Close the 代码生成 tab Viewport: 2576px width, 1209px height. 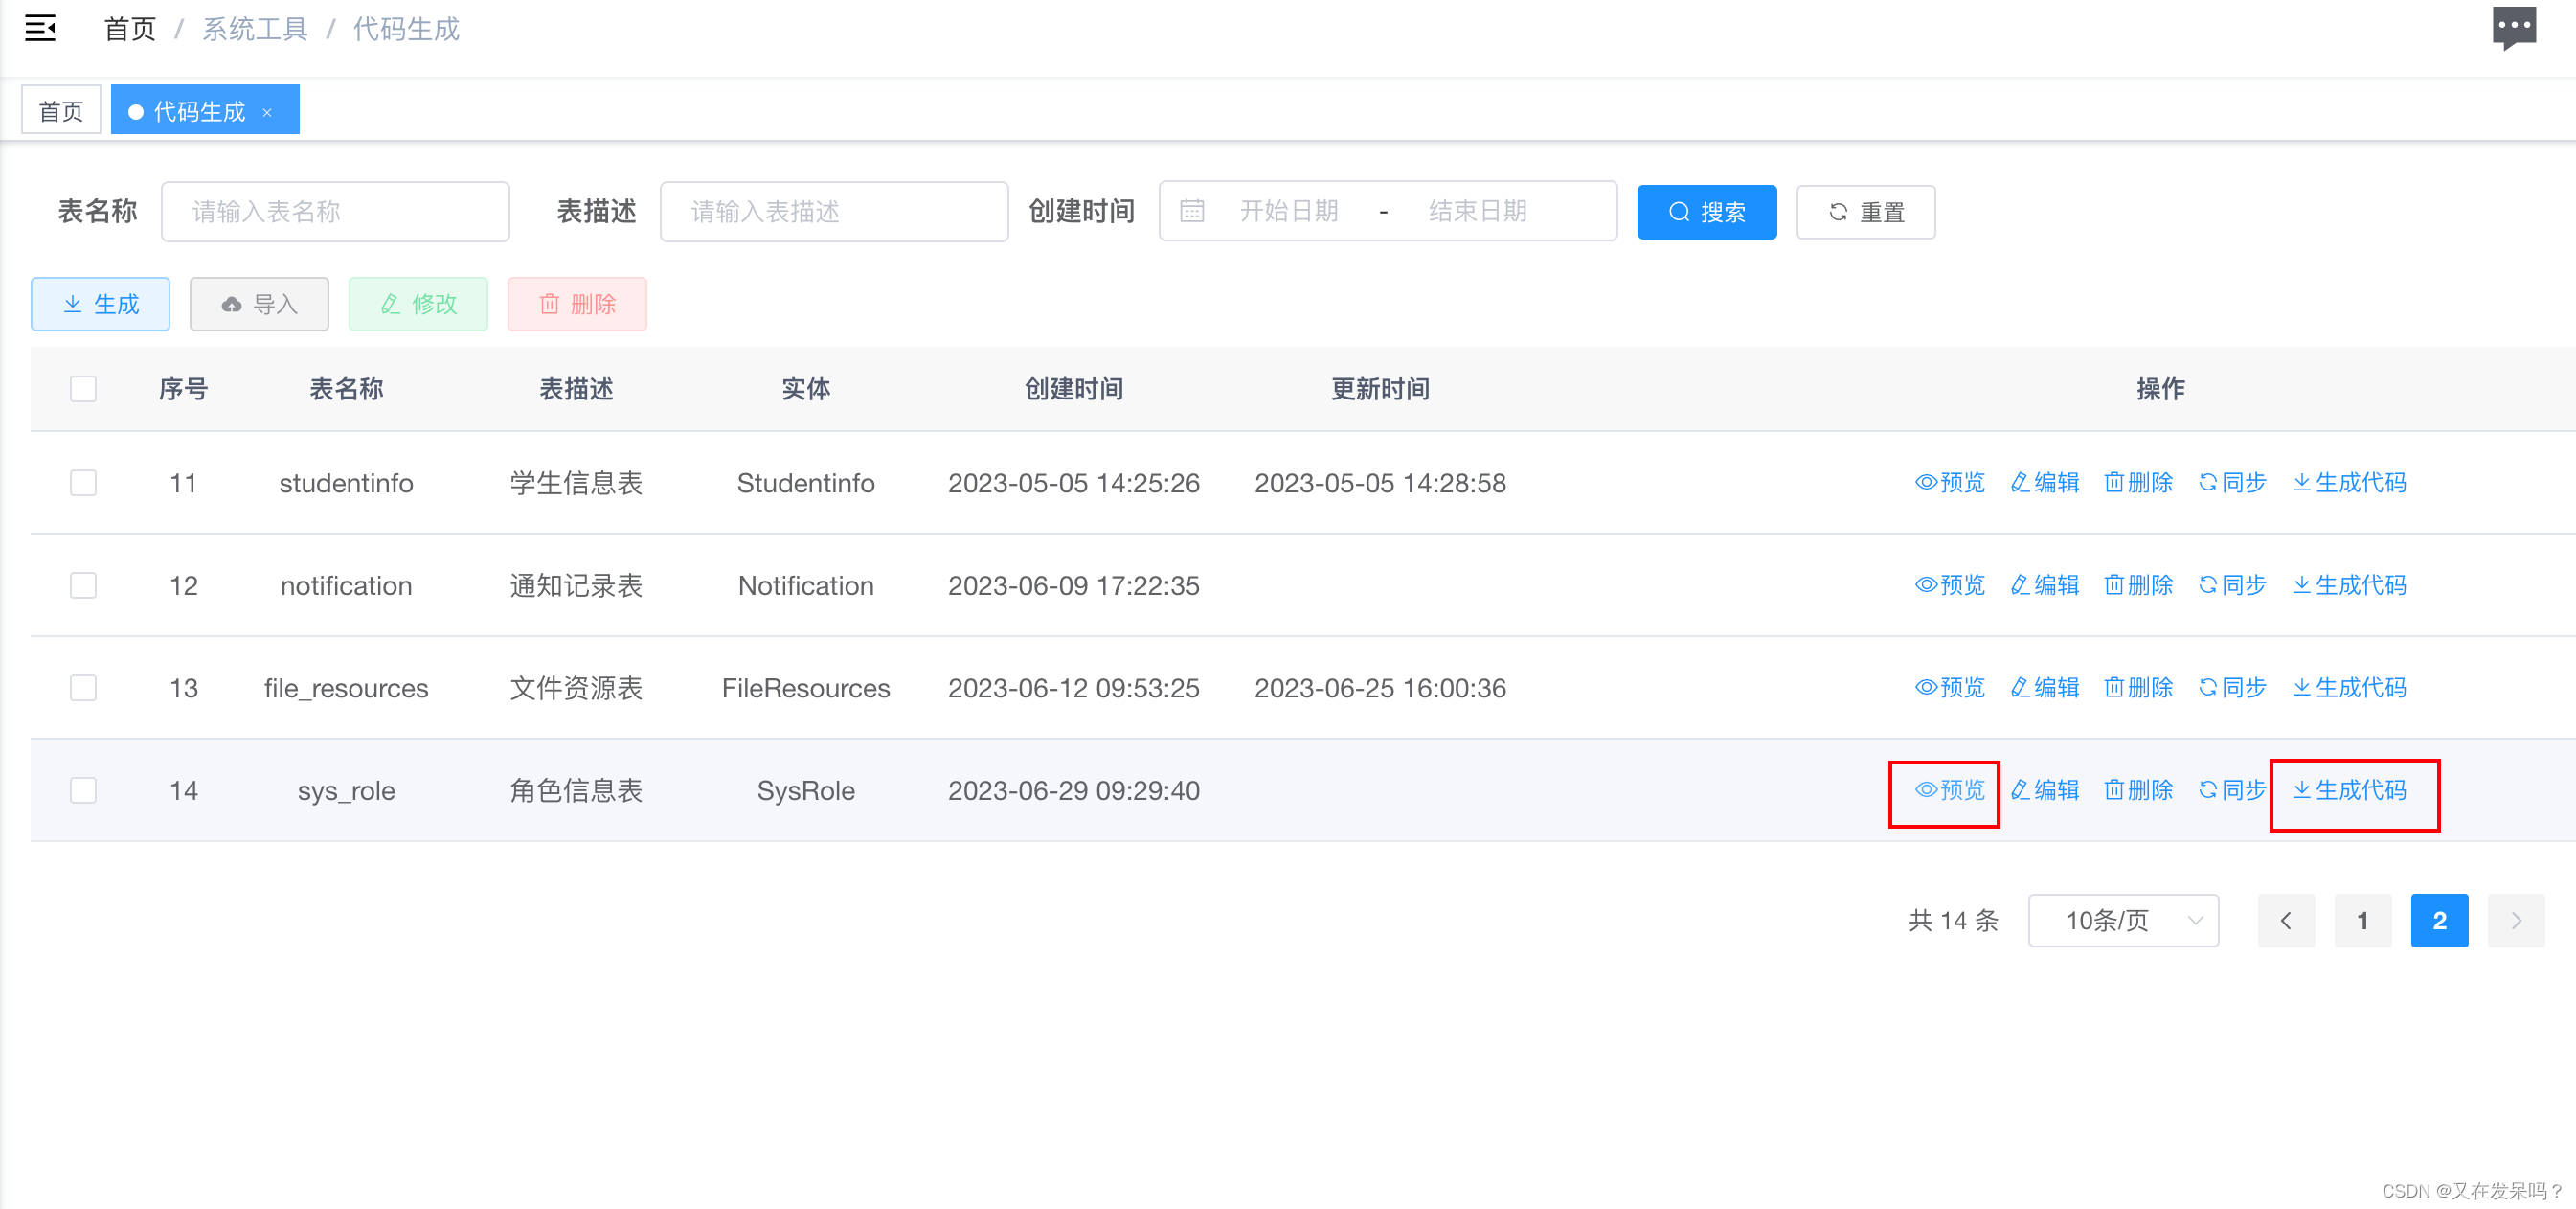tap(267, 112)
